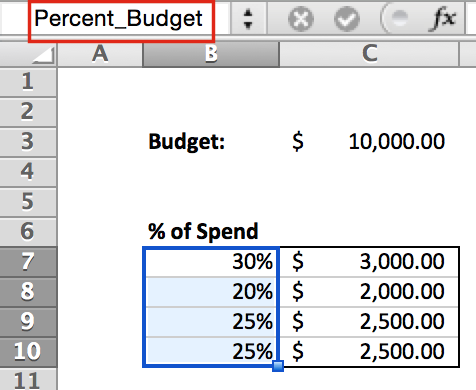Viewport: 476px width, 390px height.
Task: Select row 7 header
Action: 28,261
